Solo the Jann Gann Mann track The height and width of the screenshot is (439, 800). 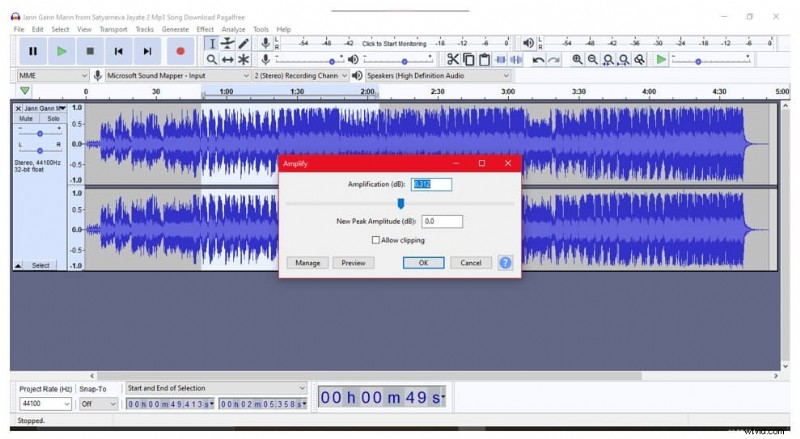[x=53, y=118]
